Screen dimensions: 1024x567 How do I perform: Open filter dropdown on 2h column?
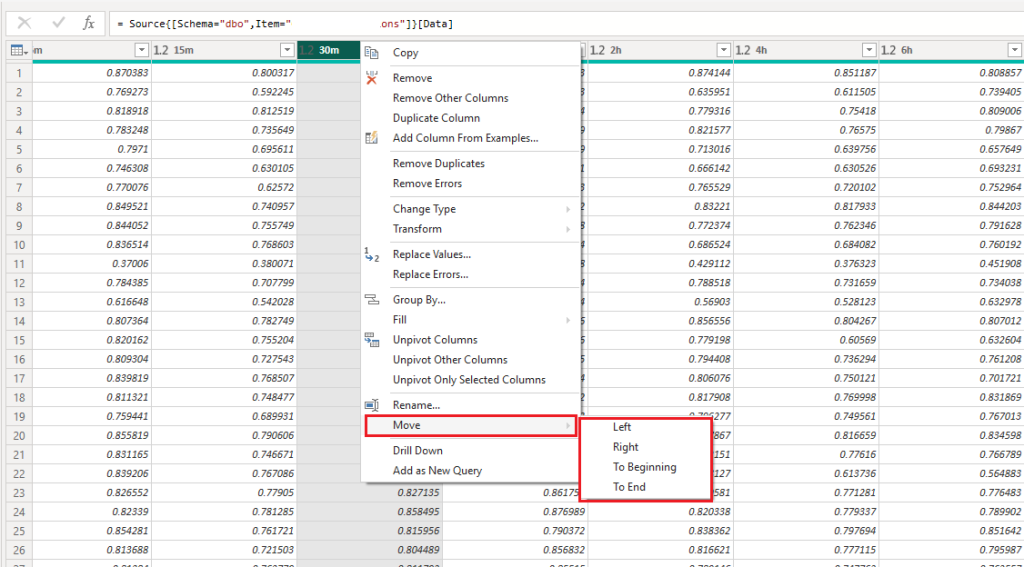pos(723,50)
